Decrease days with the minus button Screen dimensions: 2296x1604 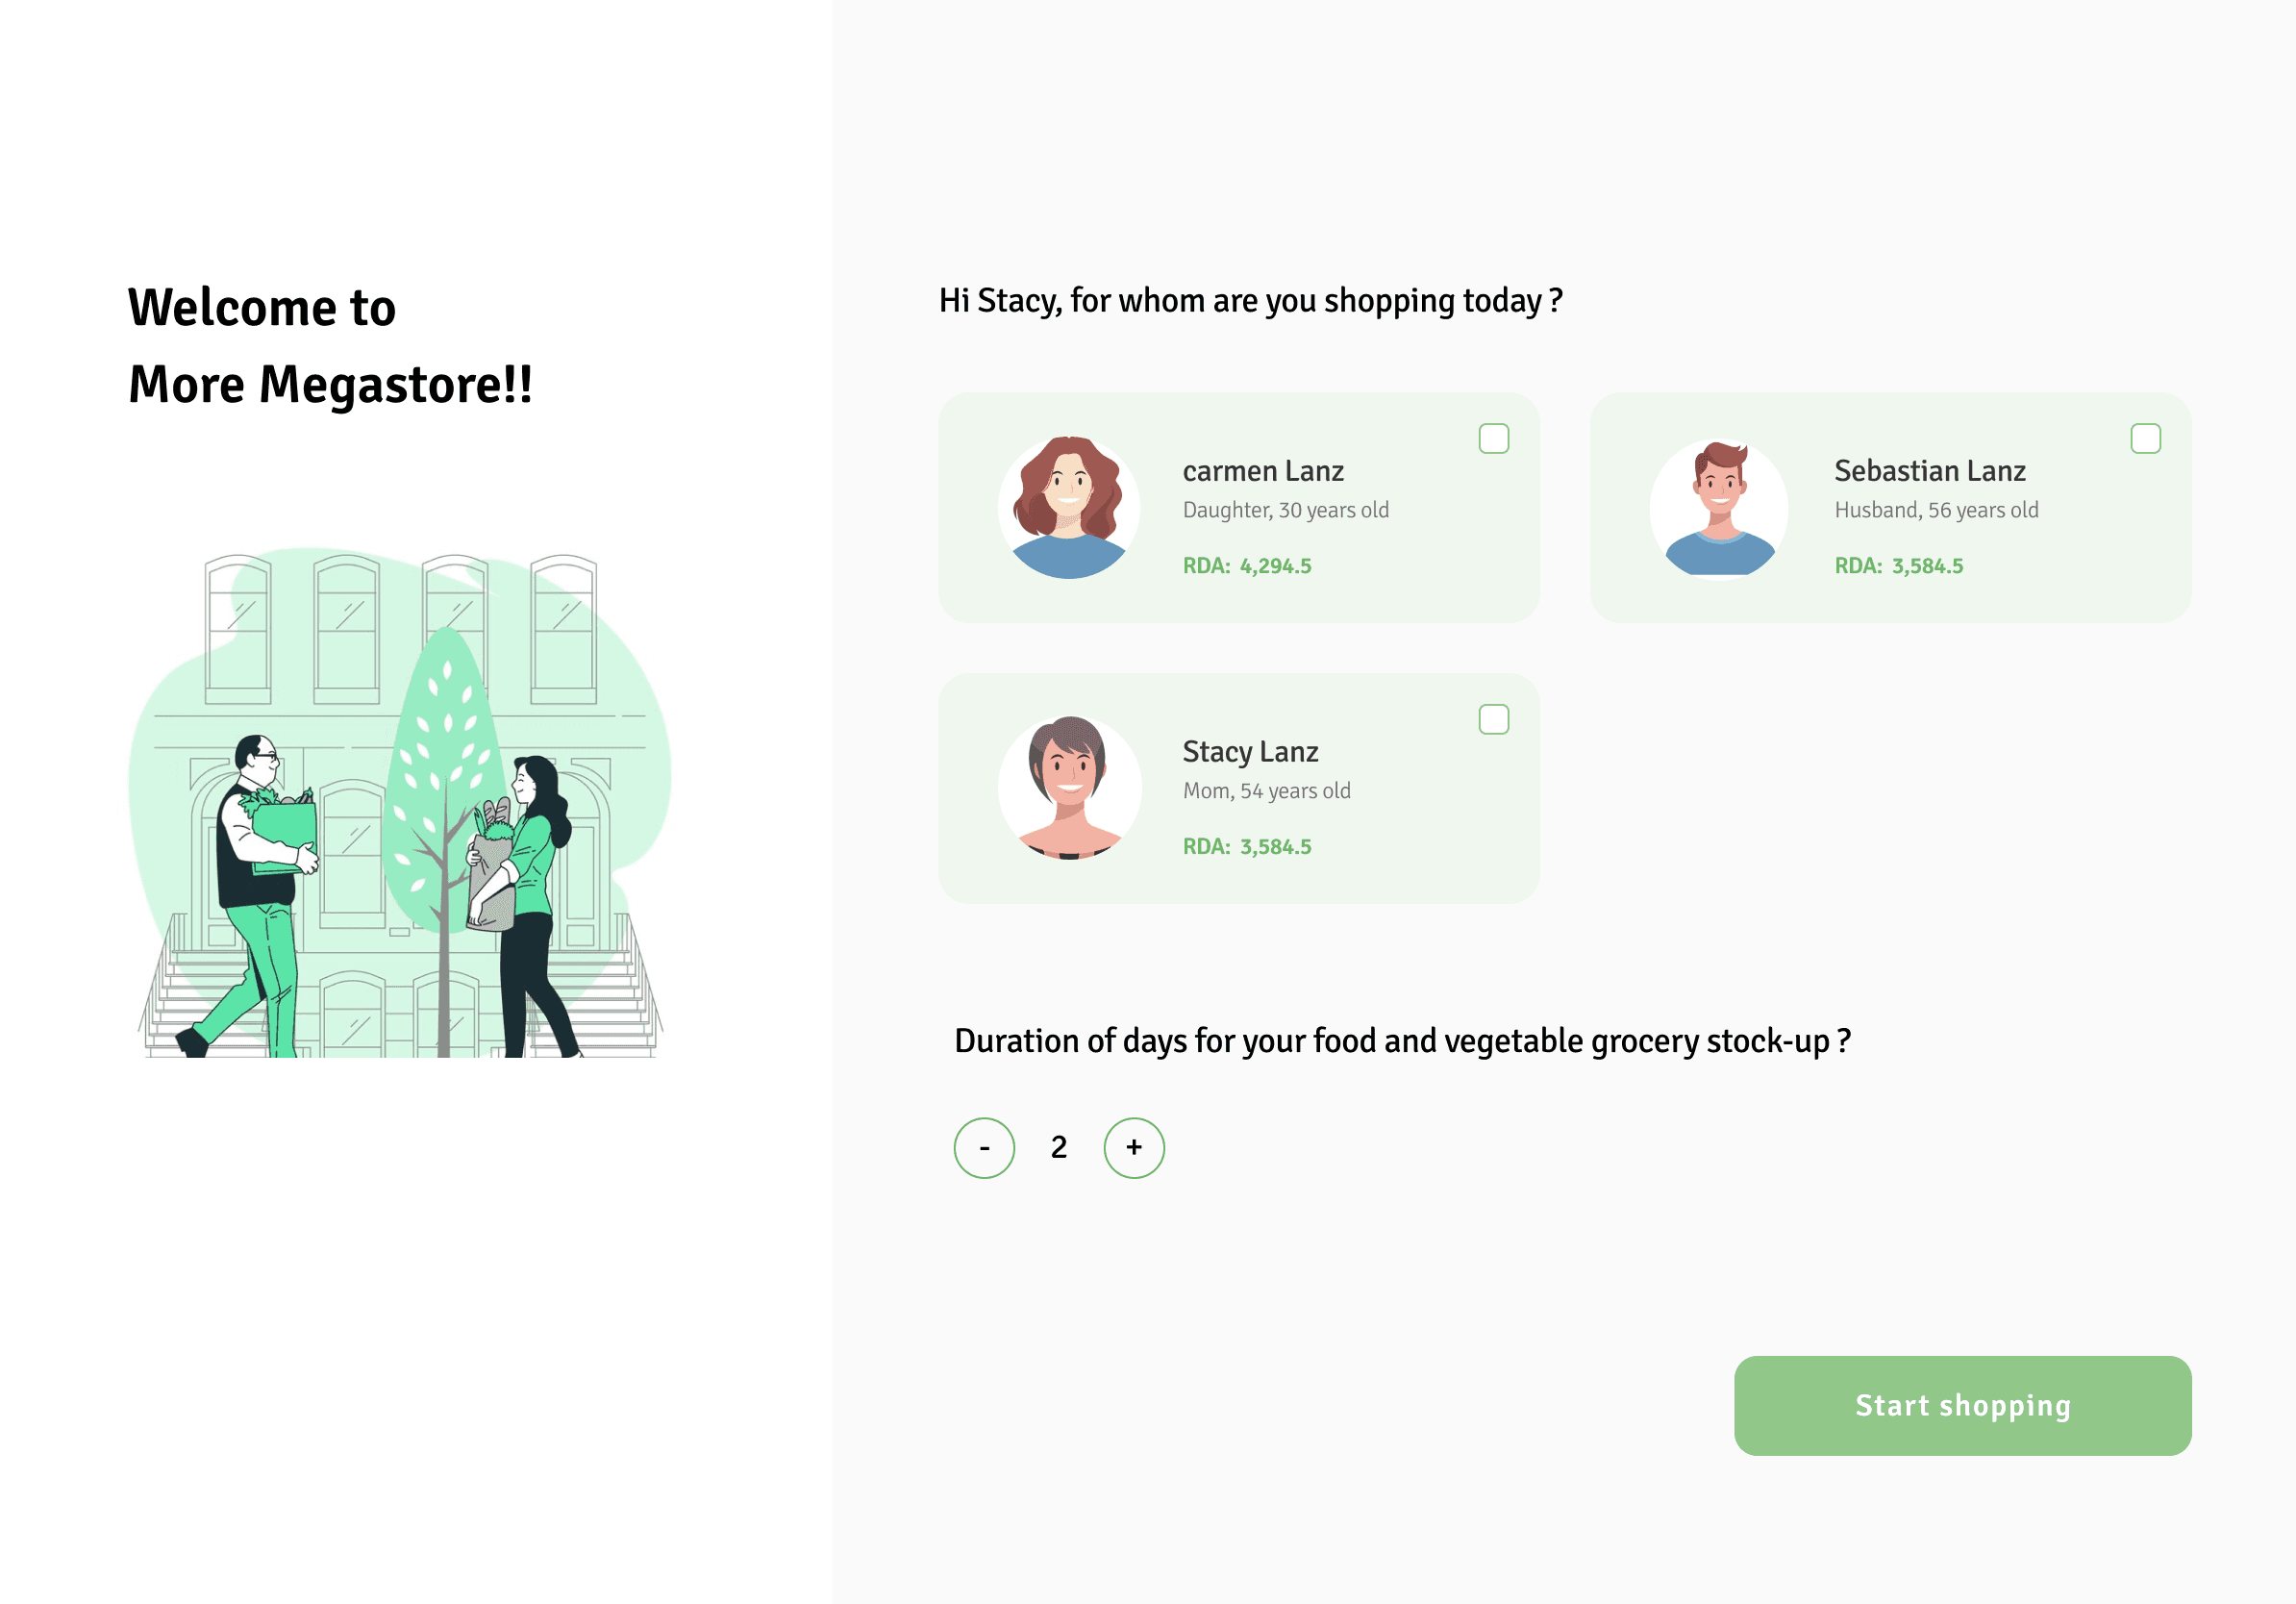pyautogui.click(x=984, y=1147)
